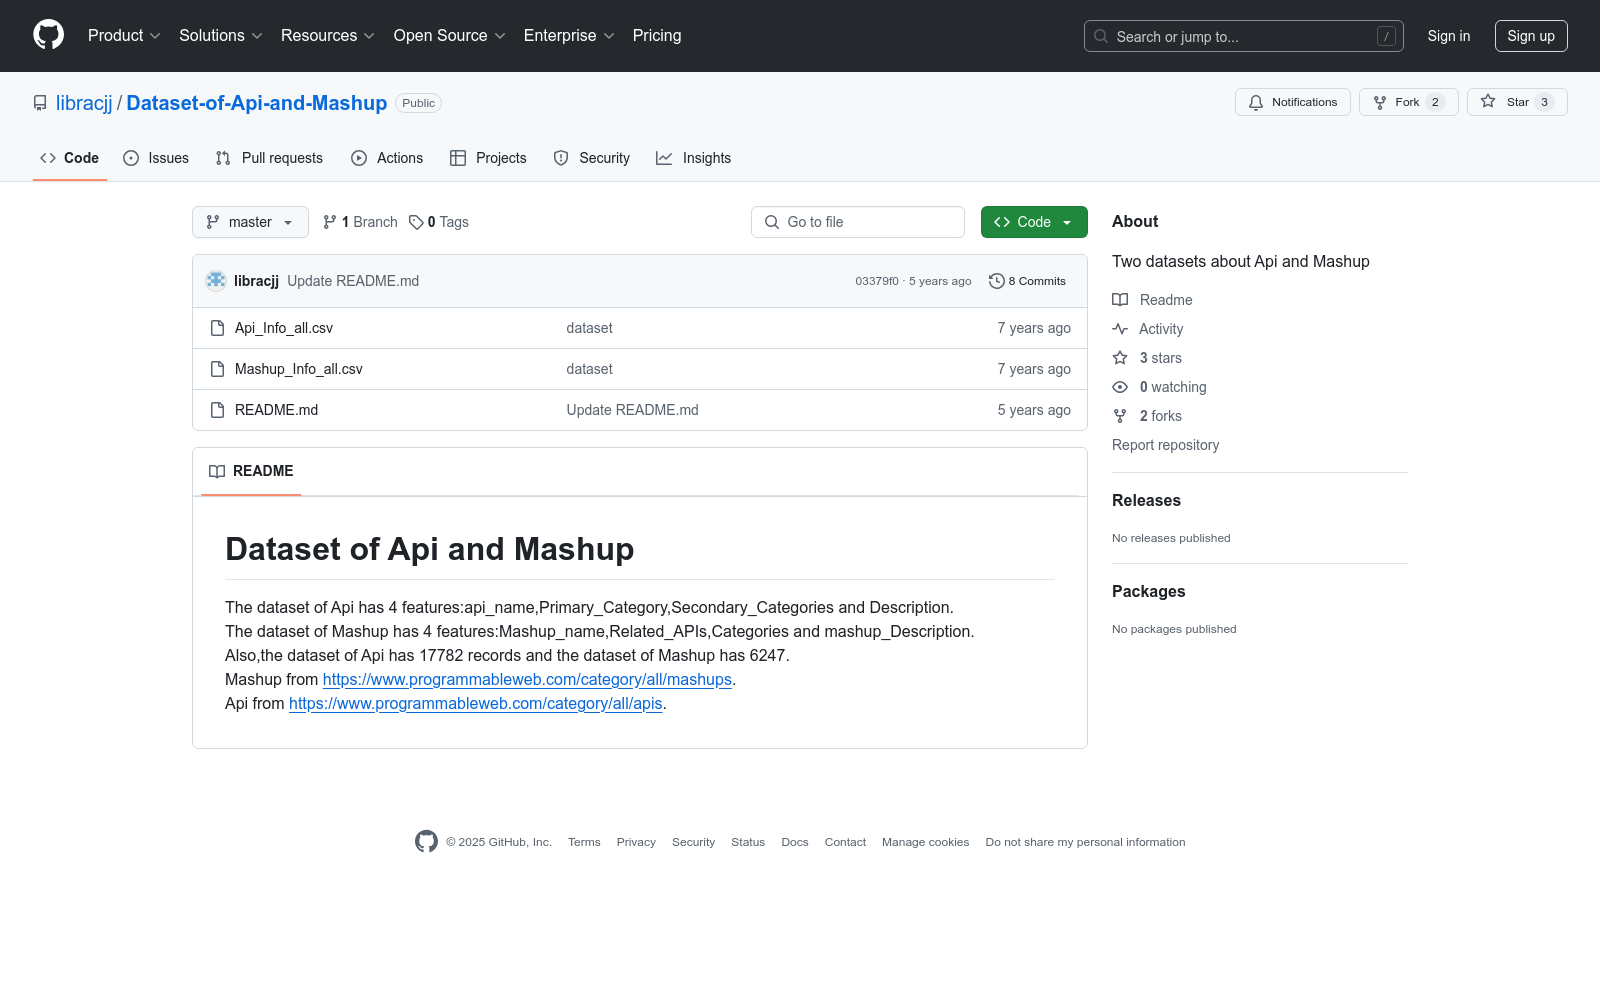This screenshot has height=1000, width=1600.
Task: Click the branch icon next to 1 Branch
Action: pos(330,222)
